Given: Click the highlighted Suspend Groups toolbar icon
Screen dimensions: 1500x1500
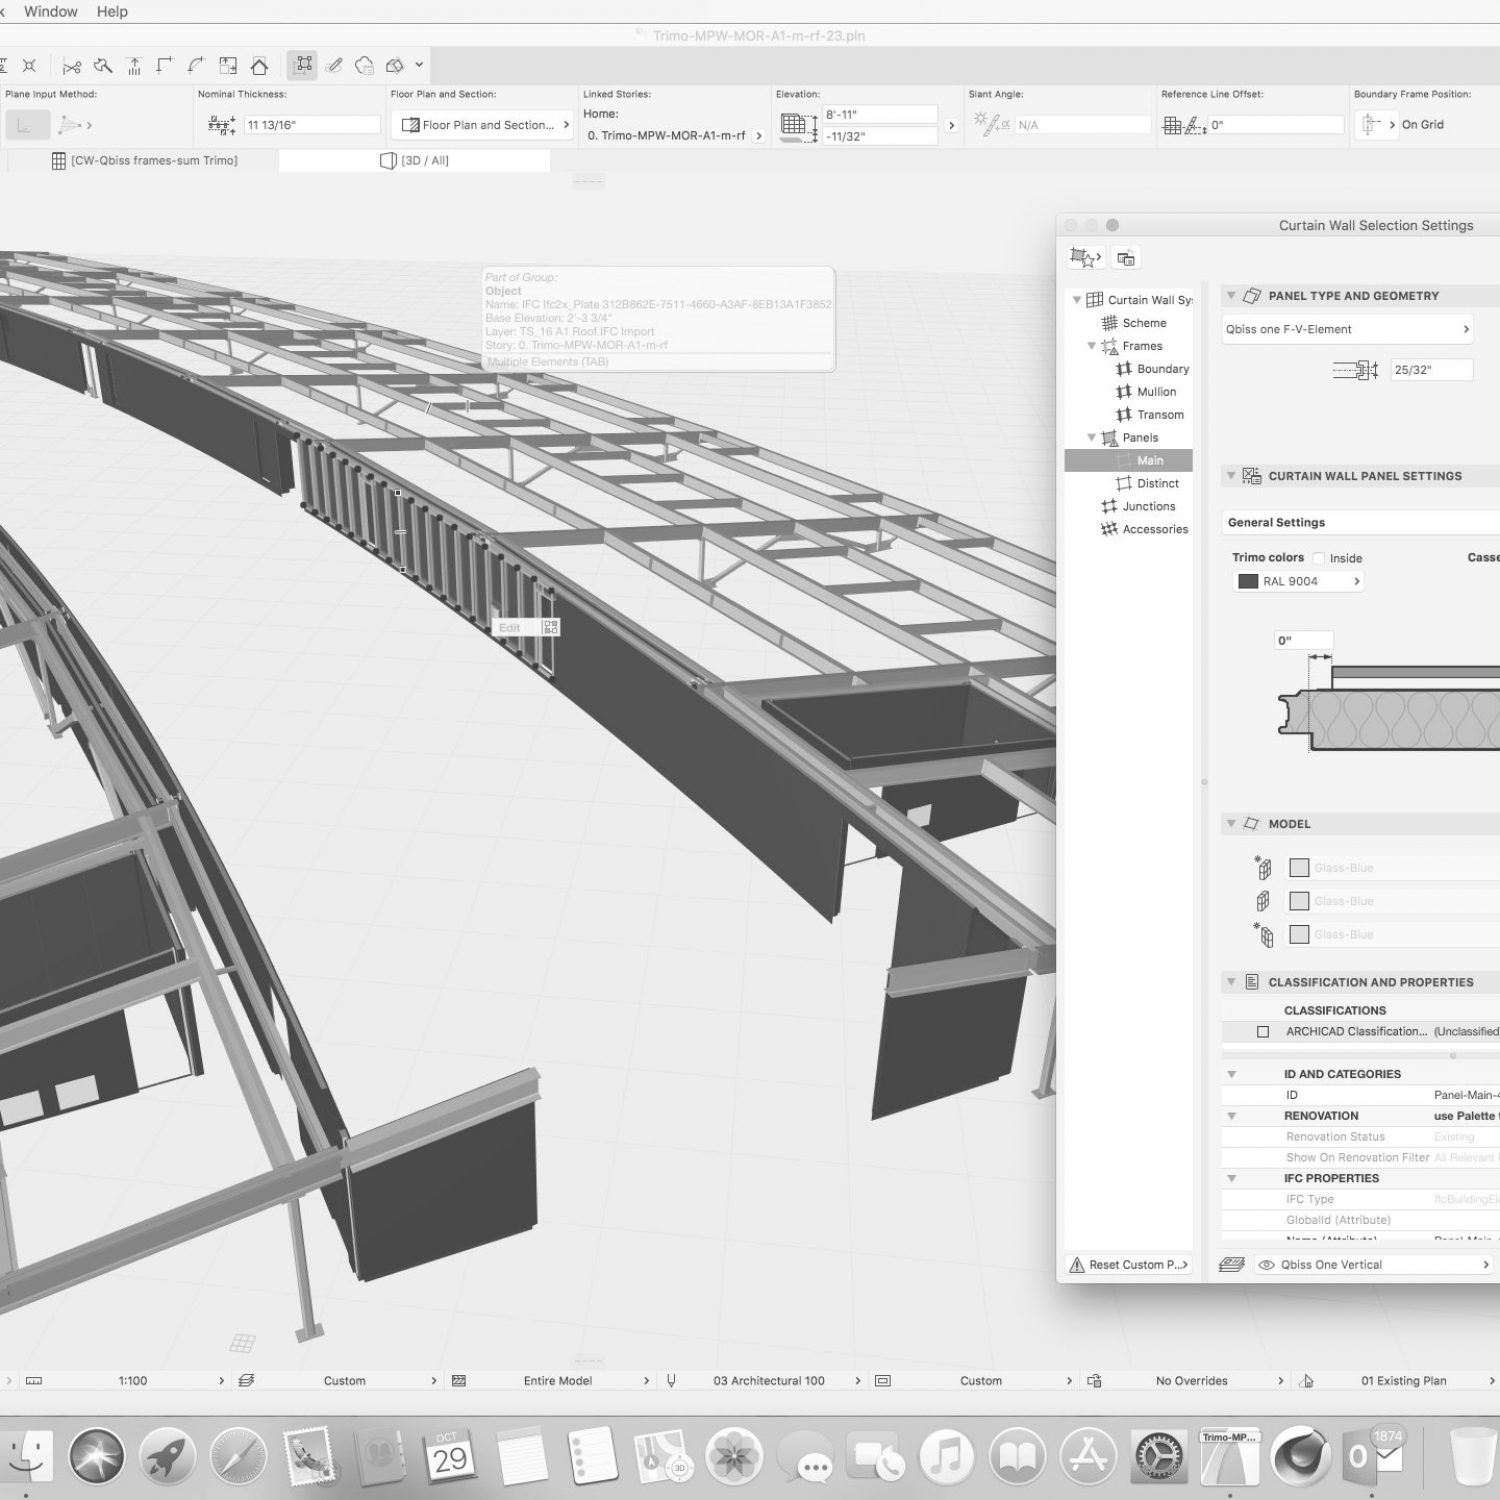Looking at the screenshot, I should 303,66.
